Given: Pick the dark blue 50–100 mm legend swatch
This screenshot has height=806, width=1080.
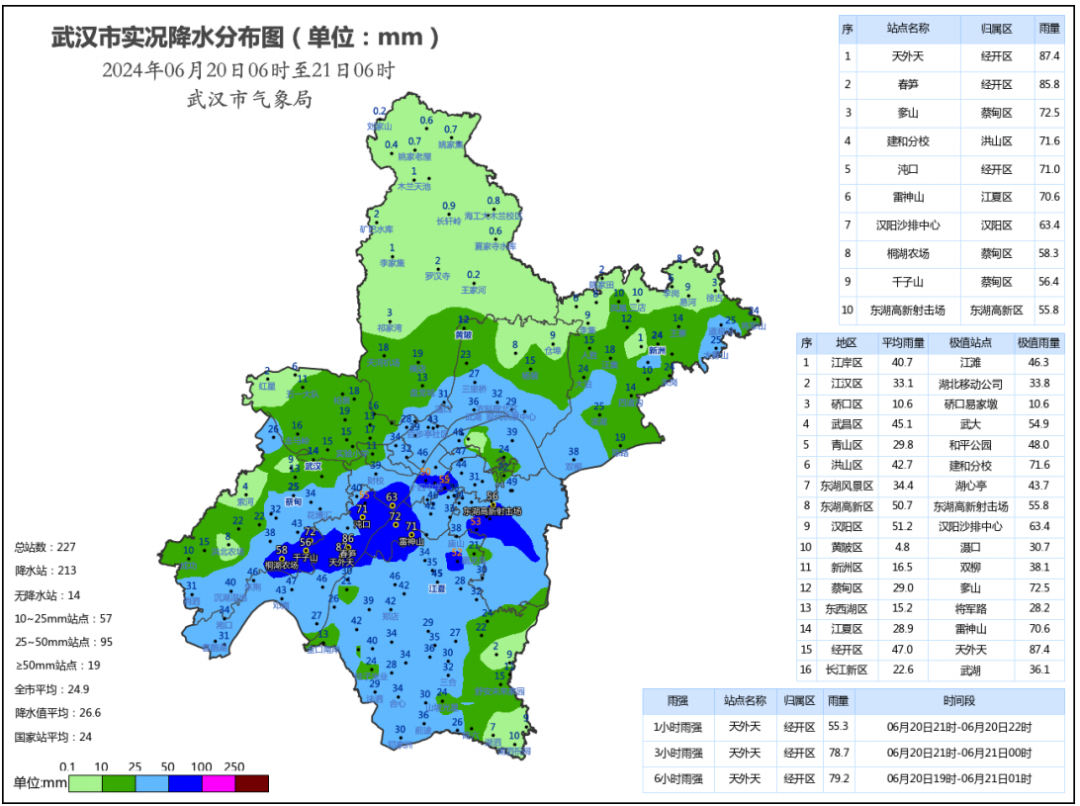Looking at the screenshot, I should 185,783.
